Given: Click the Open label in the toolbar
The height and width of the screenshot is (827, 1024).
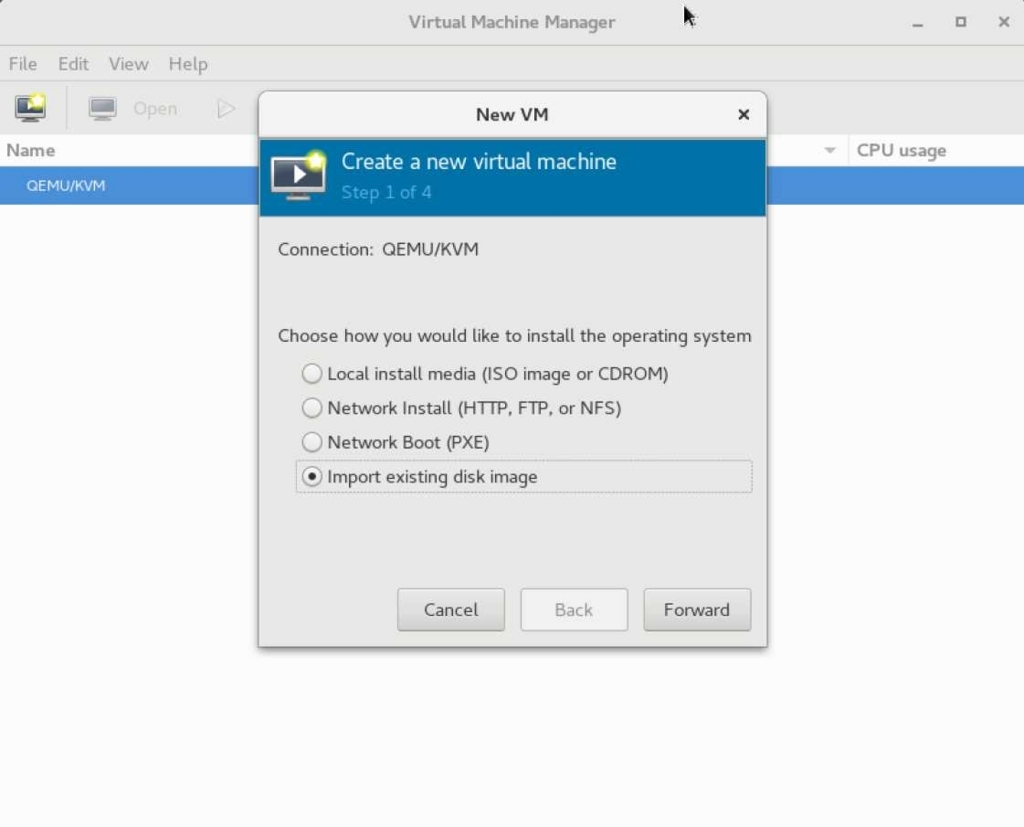Looking at the screenshot, I should (x=155, y=108).
